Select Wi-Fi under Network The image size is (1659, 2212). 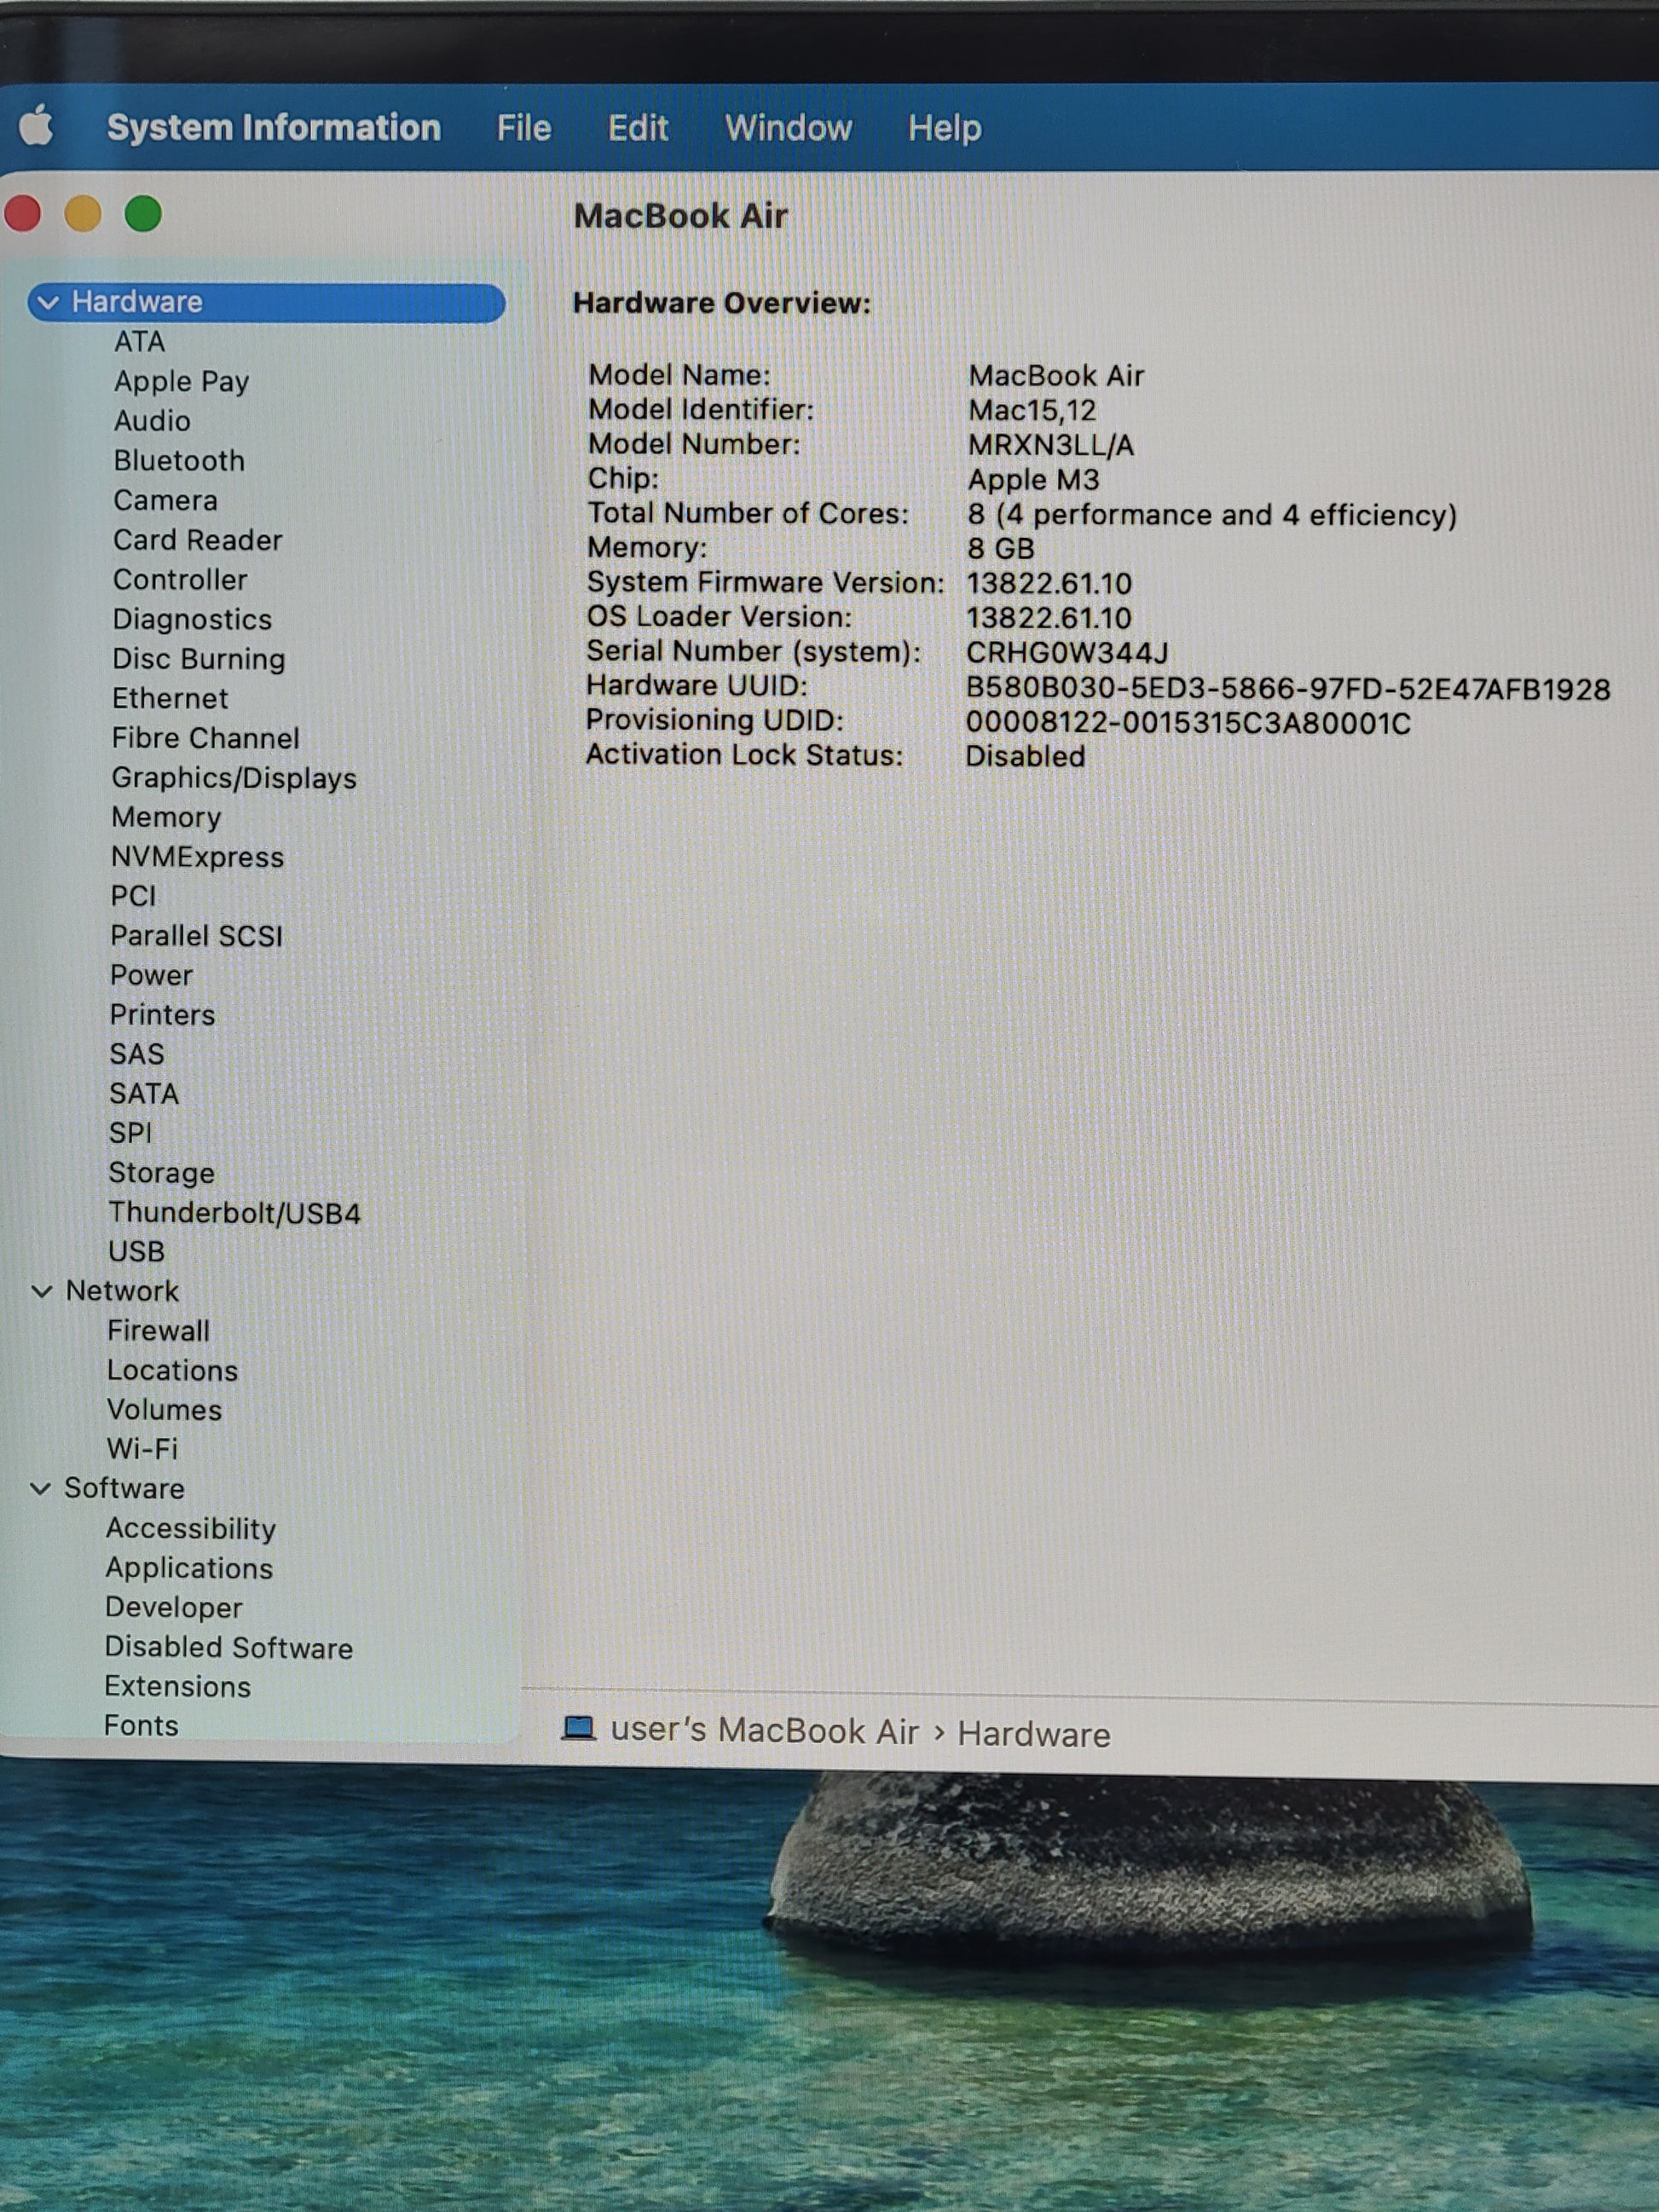142,1448
